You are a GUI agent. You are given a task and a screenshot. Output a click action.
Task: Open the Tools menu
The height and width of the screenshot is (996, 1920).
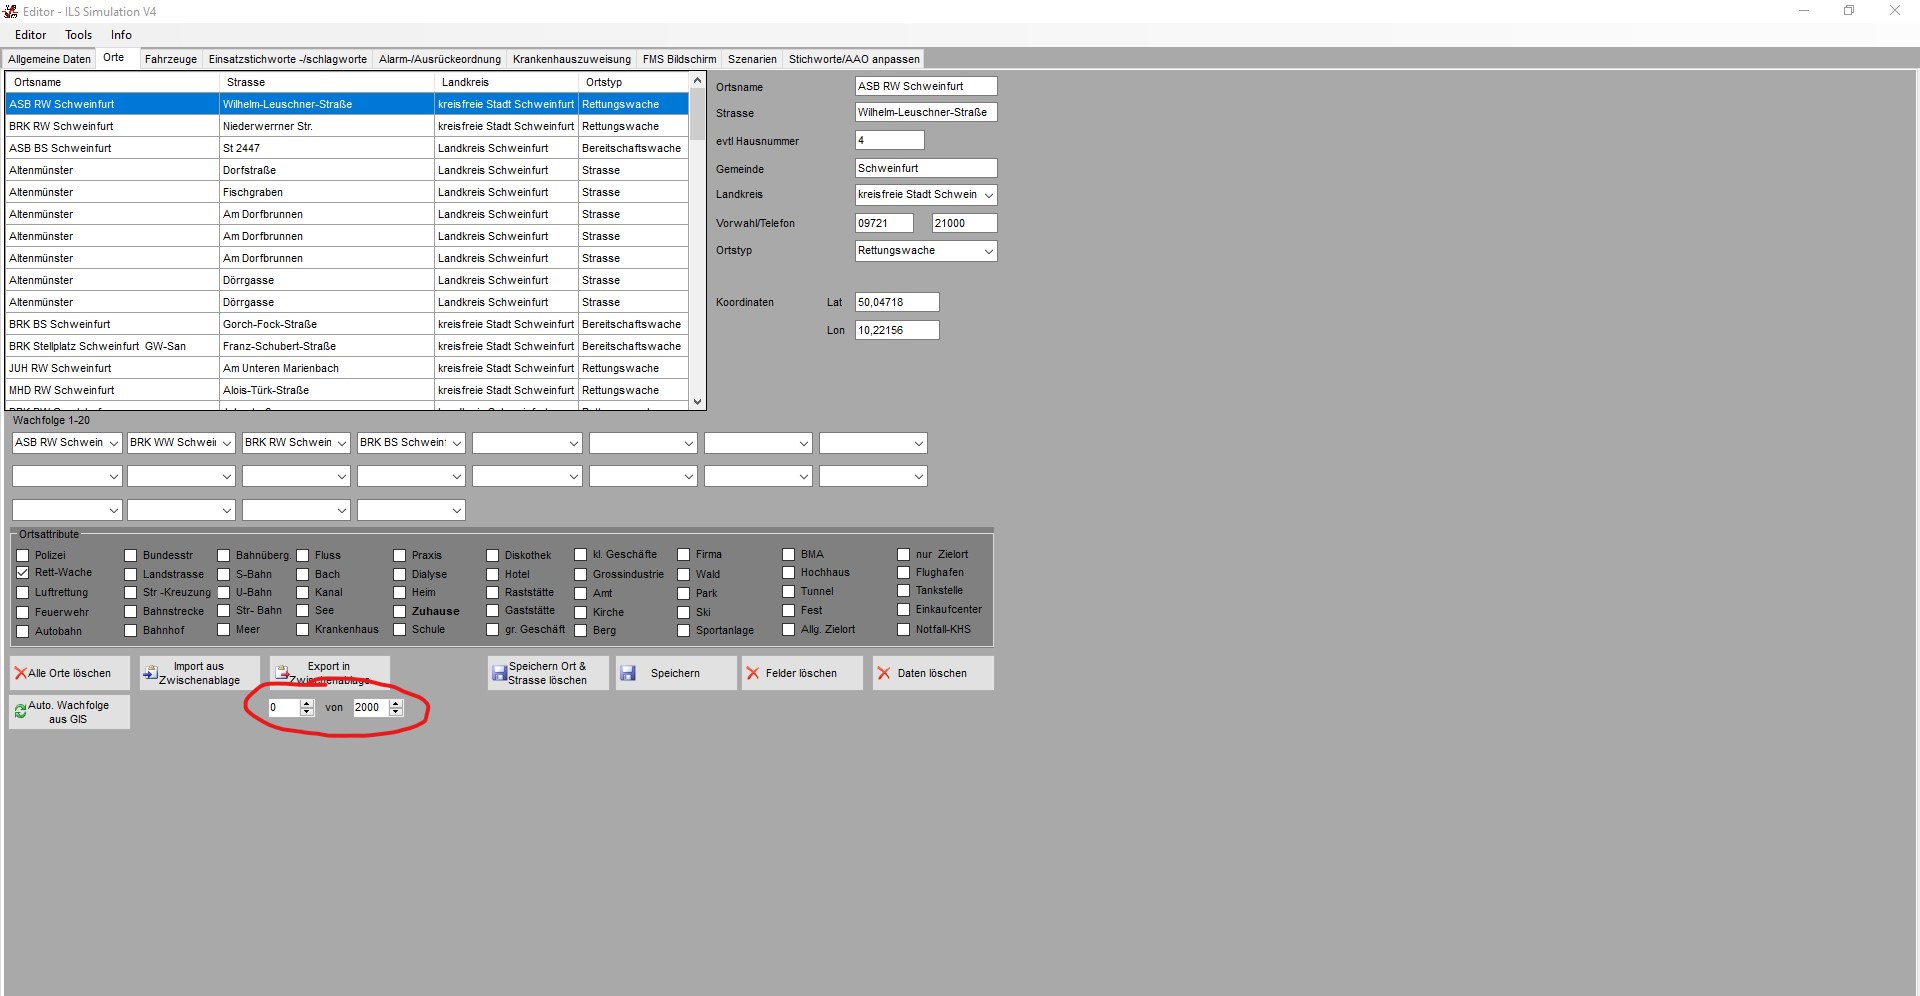78,35
